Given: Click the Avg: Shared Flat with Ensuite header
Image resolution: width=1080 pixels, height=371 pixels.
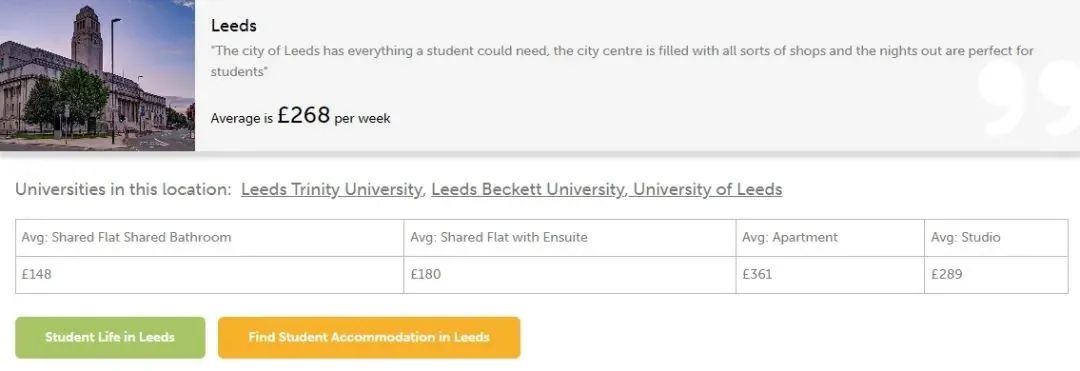Looking at the screenshot, I should tap(570, 237).
